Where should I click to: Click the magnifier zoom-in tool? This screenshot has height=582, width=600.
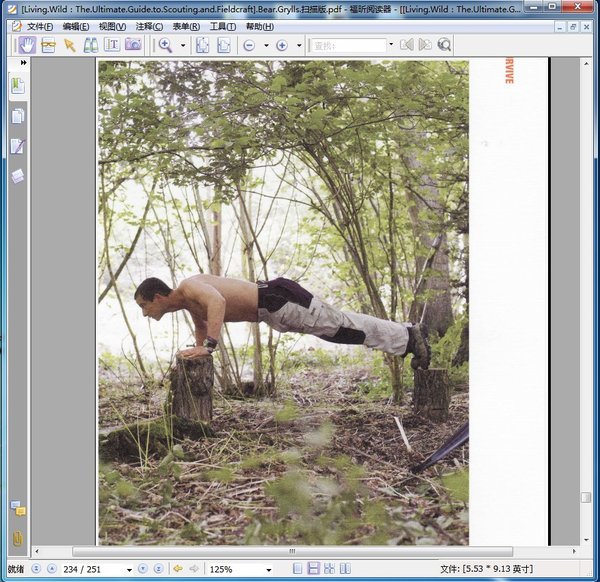[x=165, y=45]
